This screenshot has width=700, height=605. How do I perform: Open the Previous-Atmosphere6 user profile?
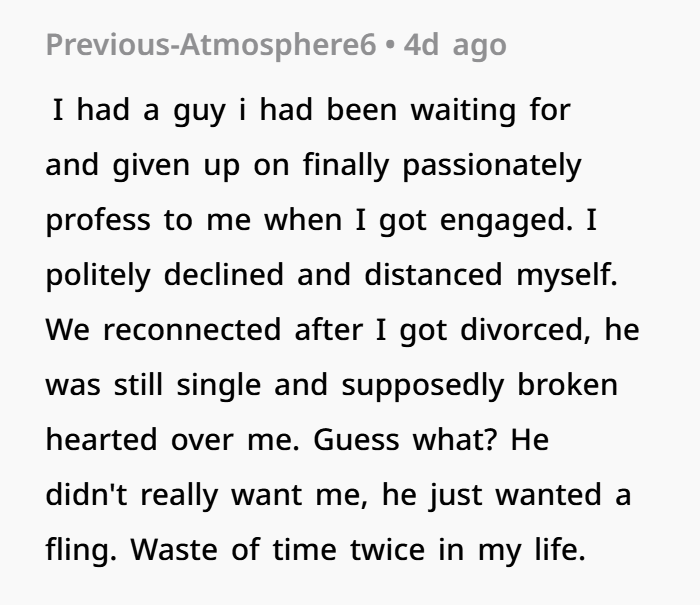coord(211,45)
